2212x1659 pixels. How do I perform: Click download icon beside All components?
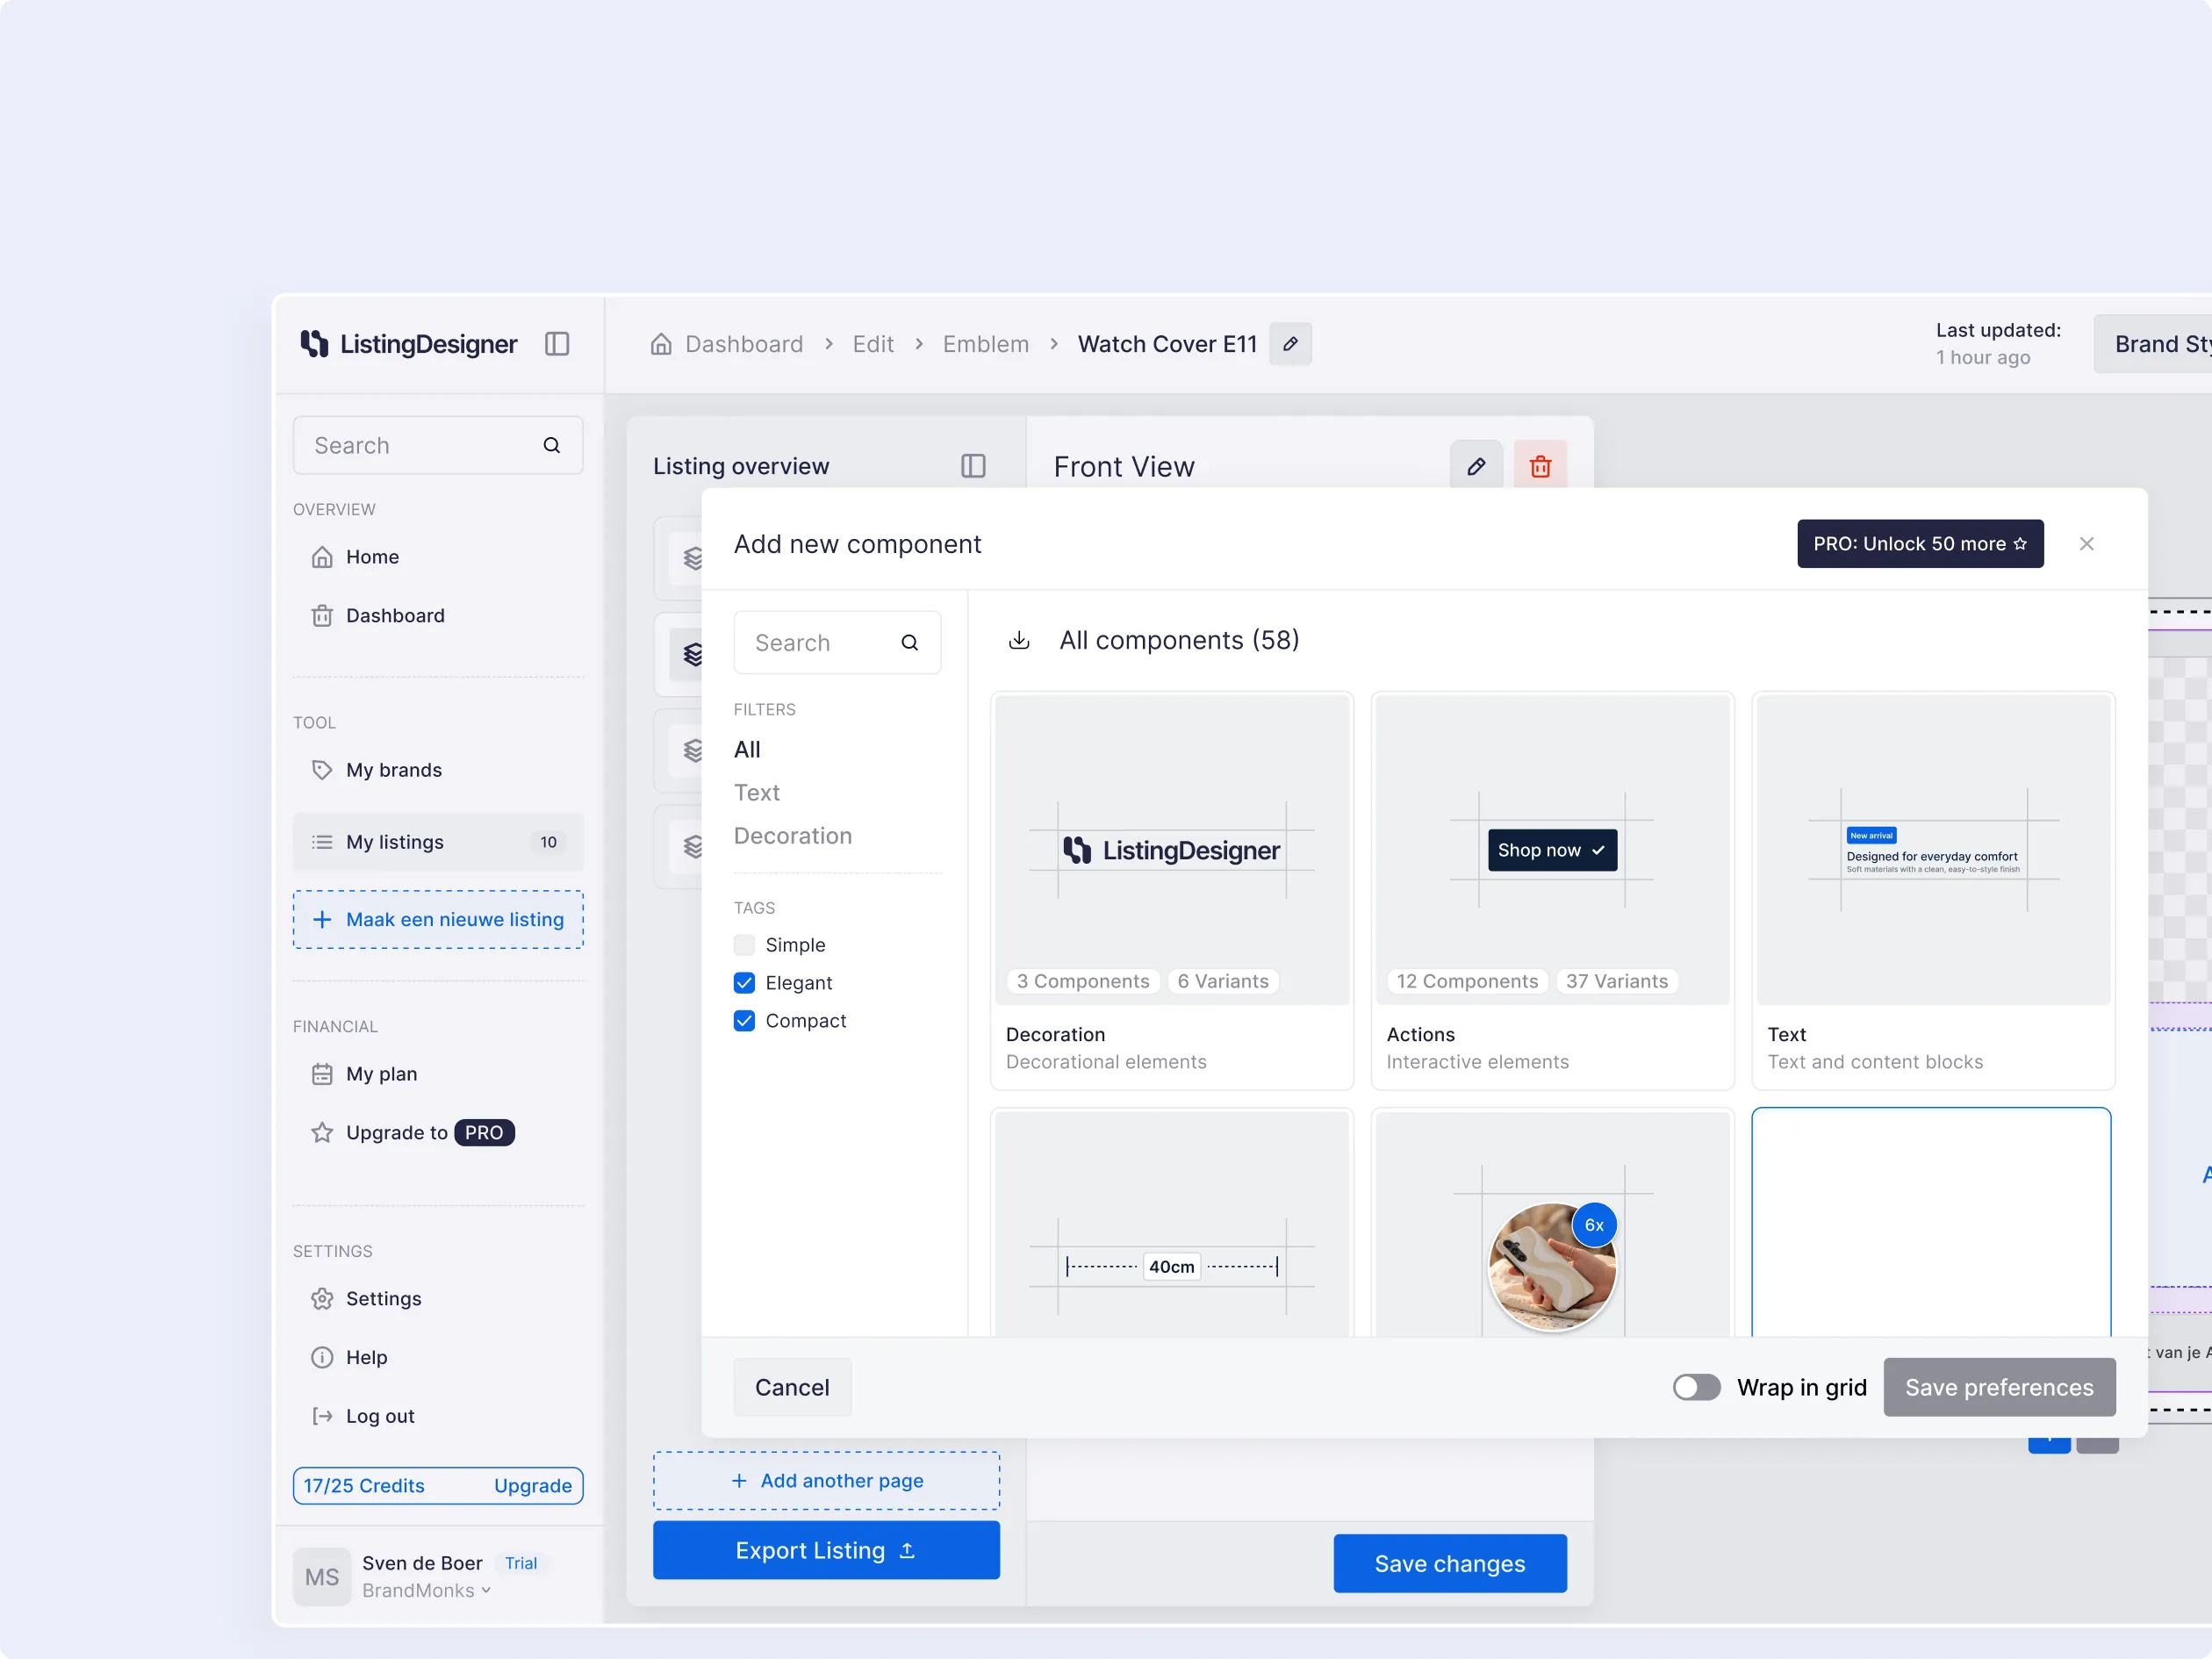click(x=1019, y=640)
